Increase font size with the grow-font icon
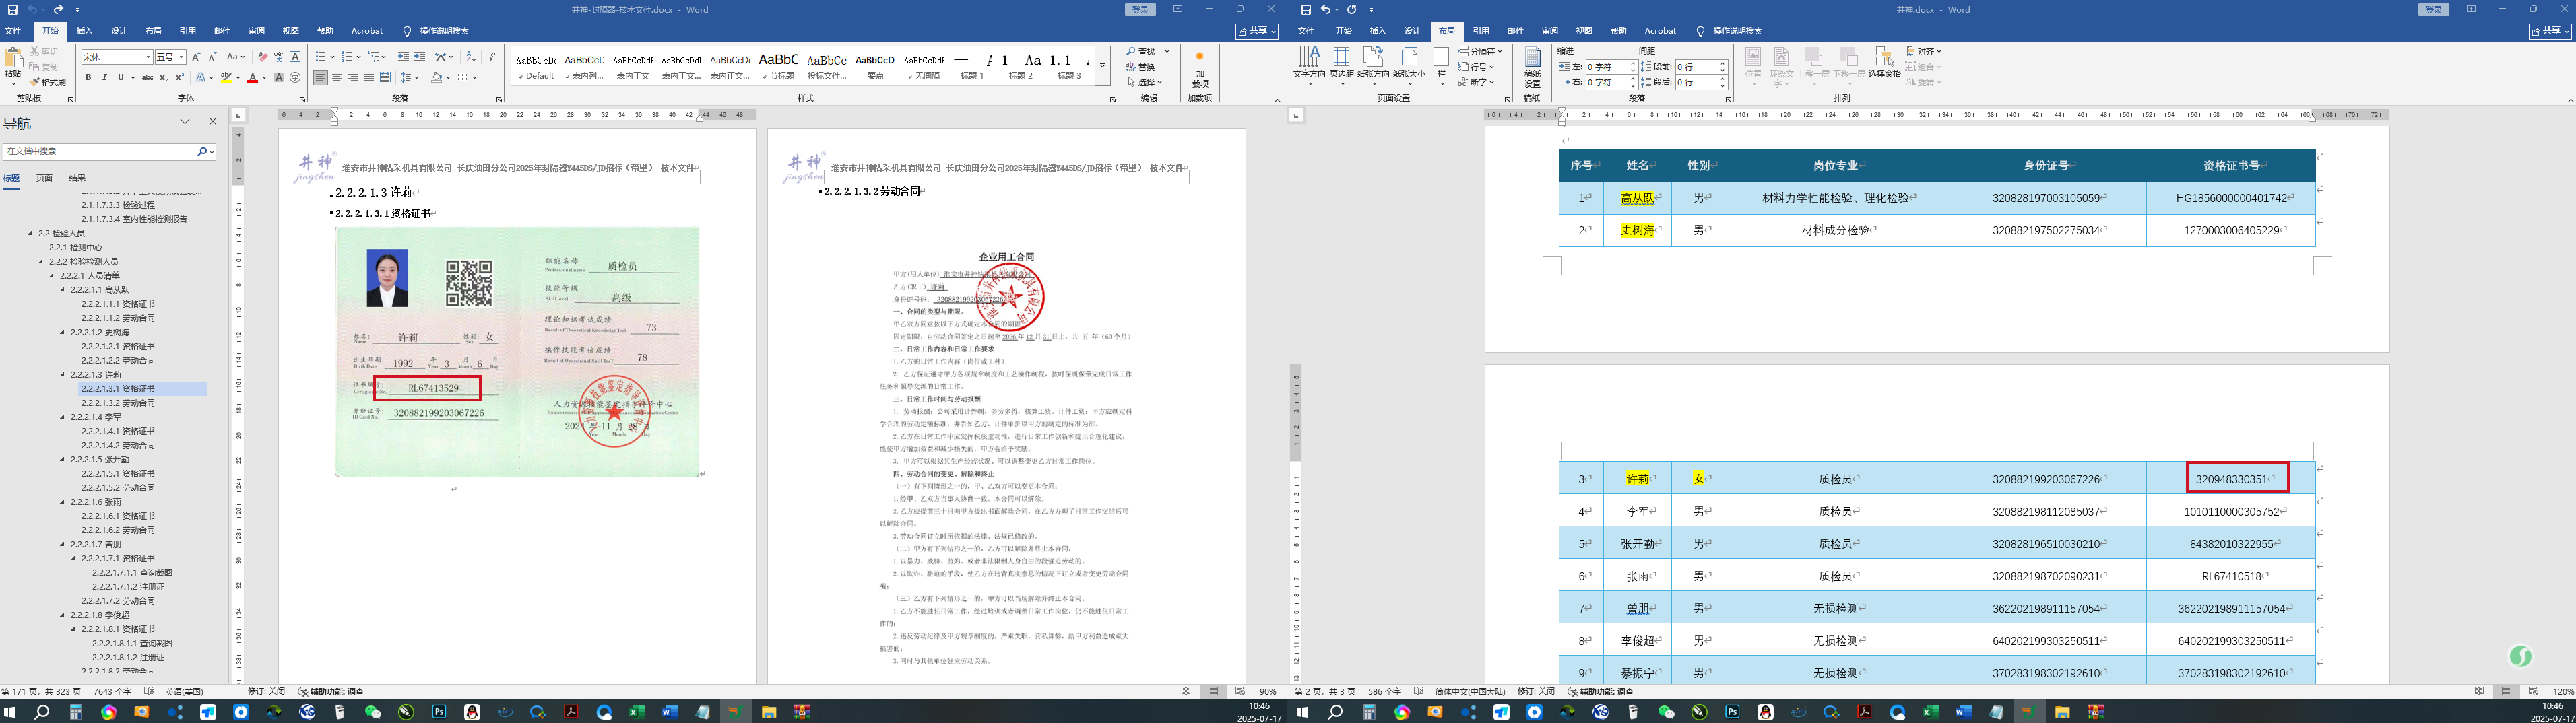 point(196,57)
